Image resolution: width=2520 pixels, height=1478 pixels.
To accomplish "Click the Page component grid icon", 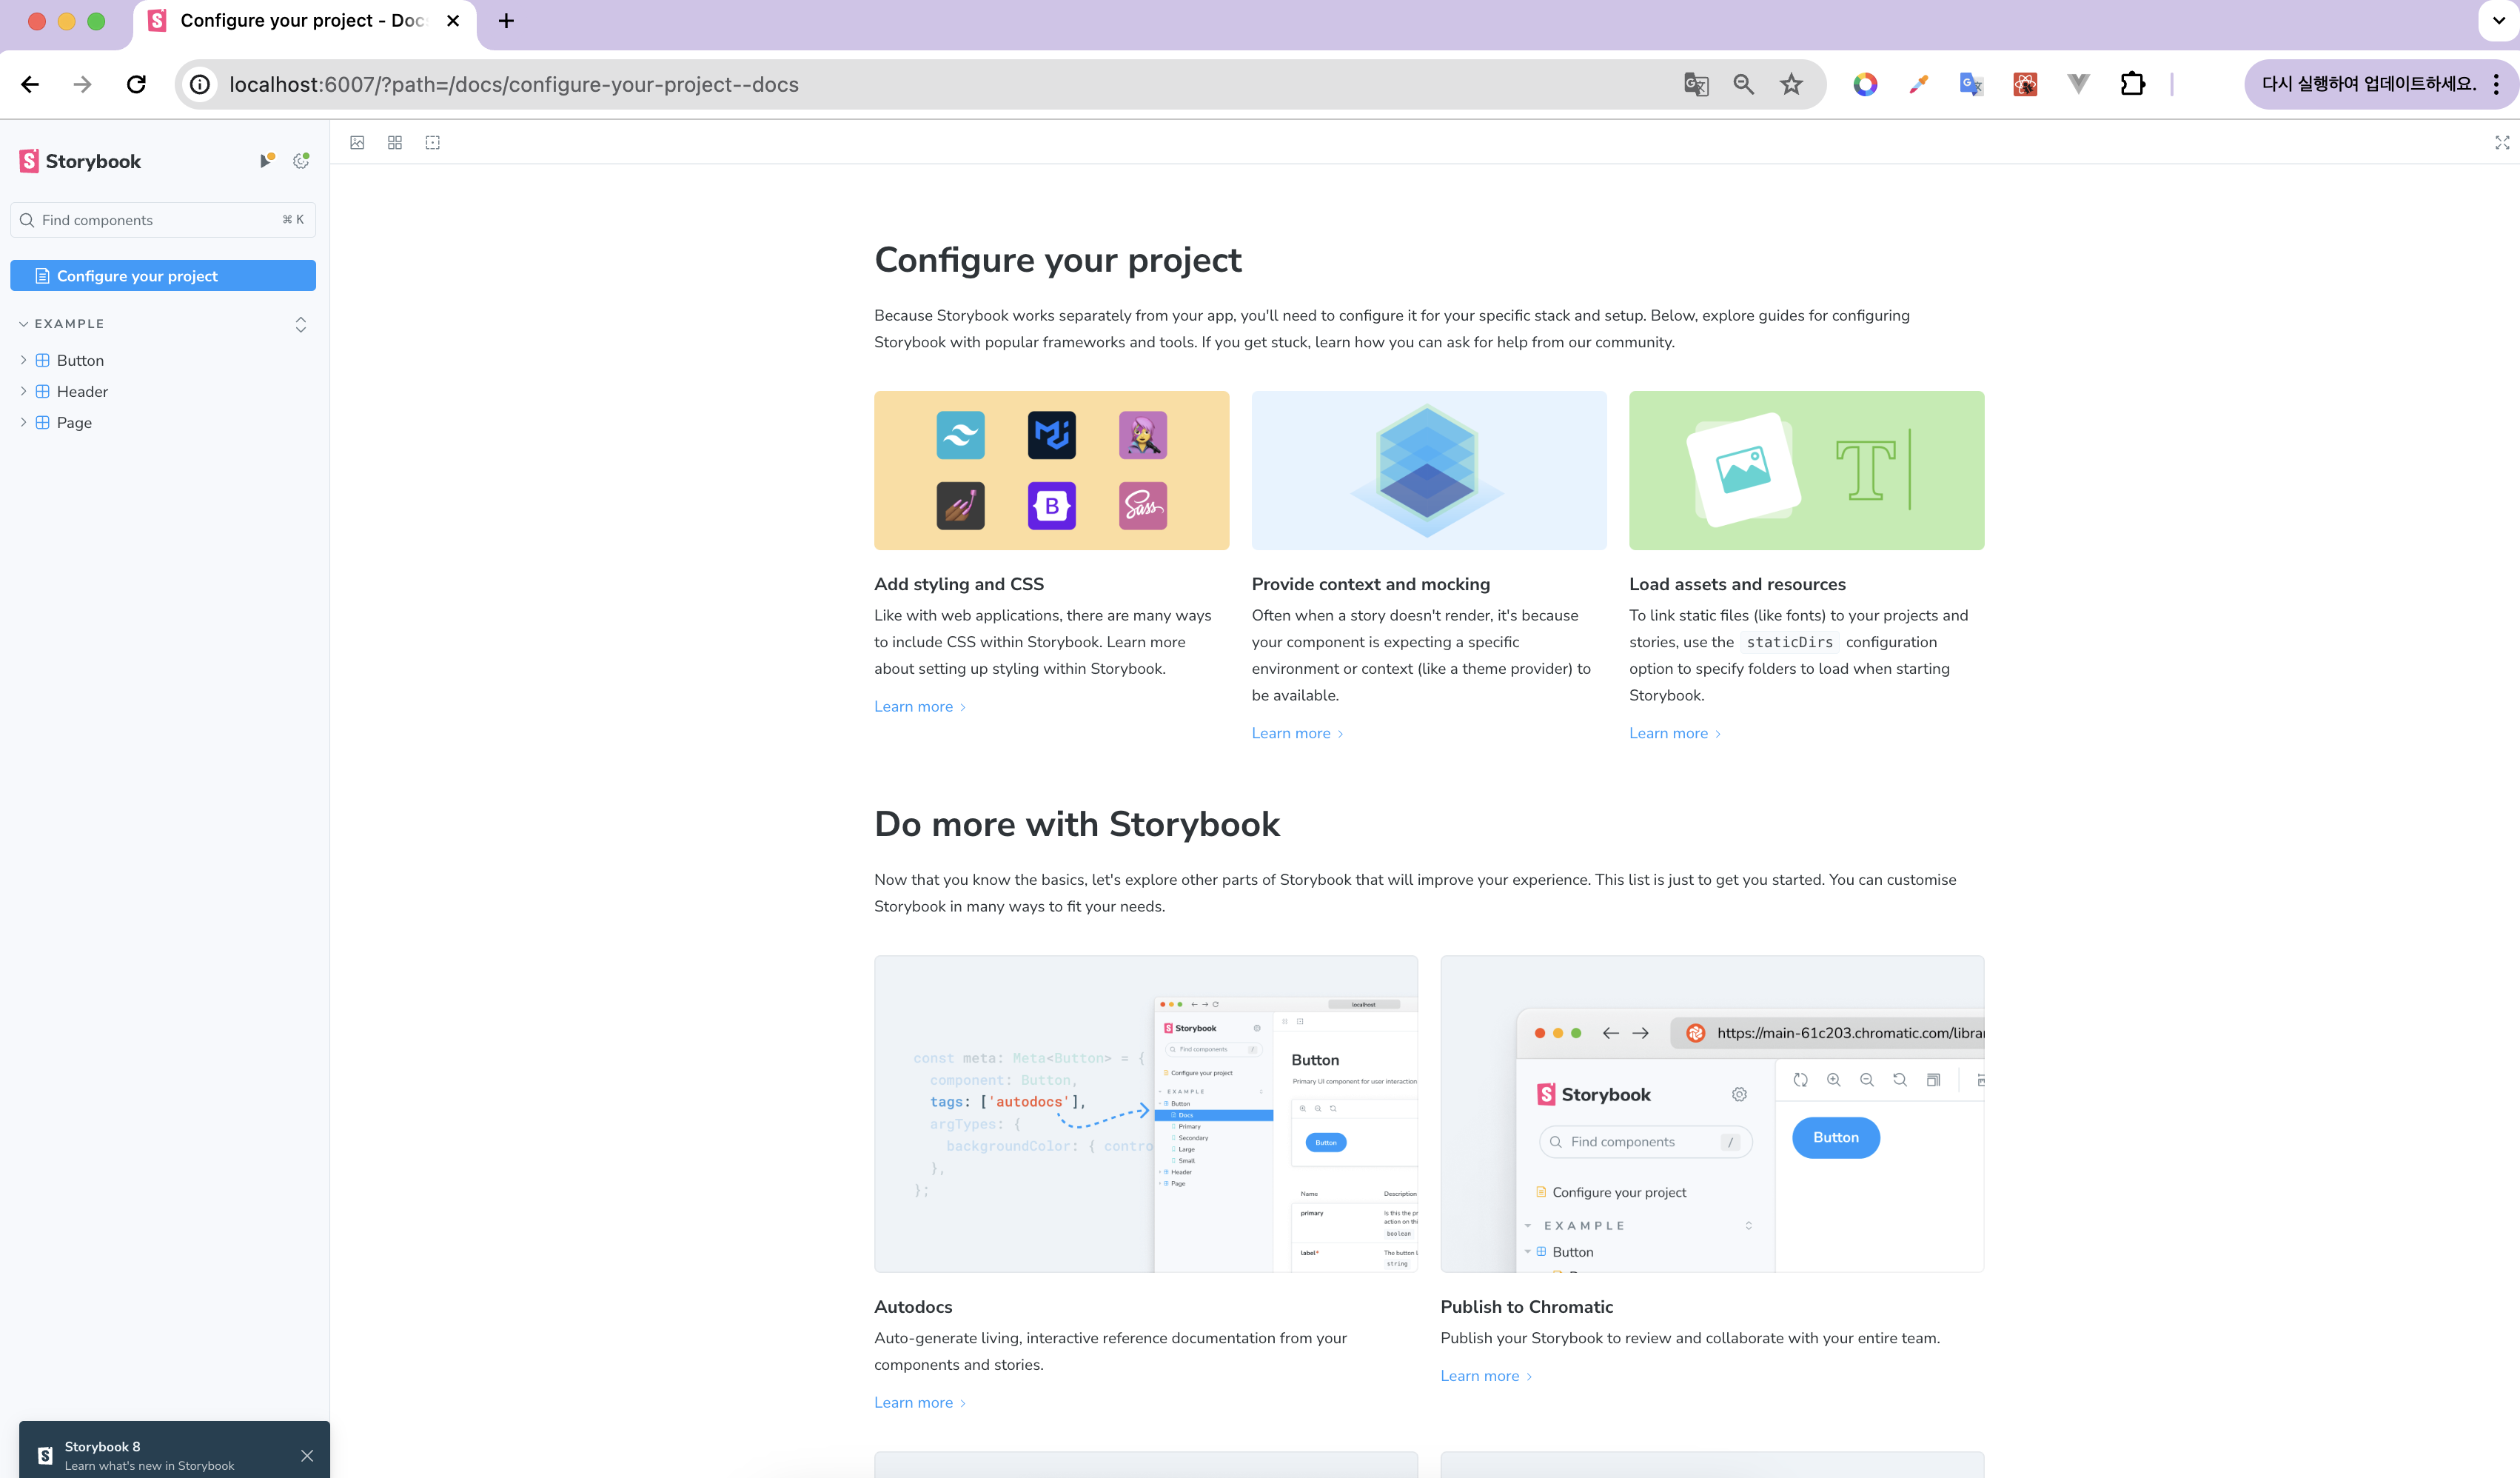I will pyautogui.click(x=43, y=422).
